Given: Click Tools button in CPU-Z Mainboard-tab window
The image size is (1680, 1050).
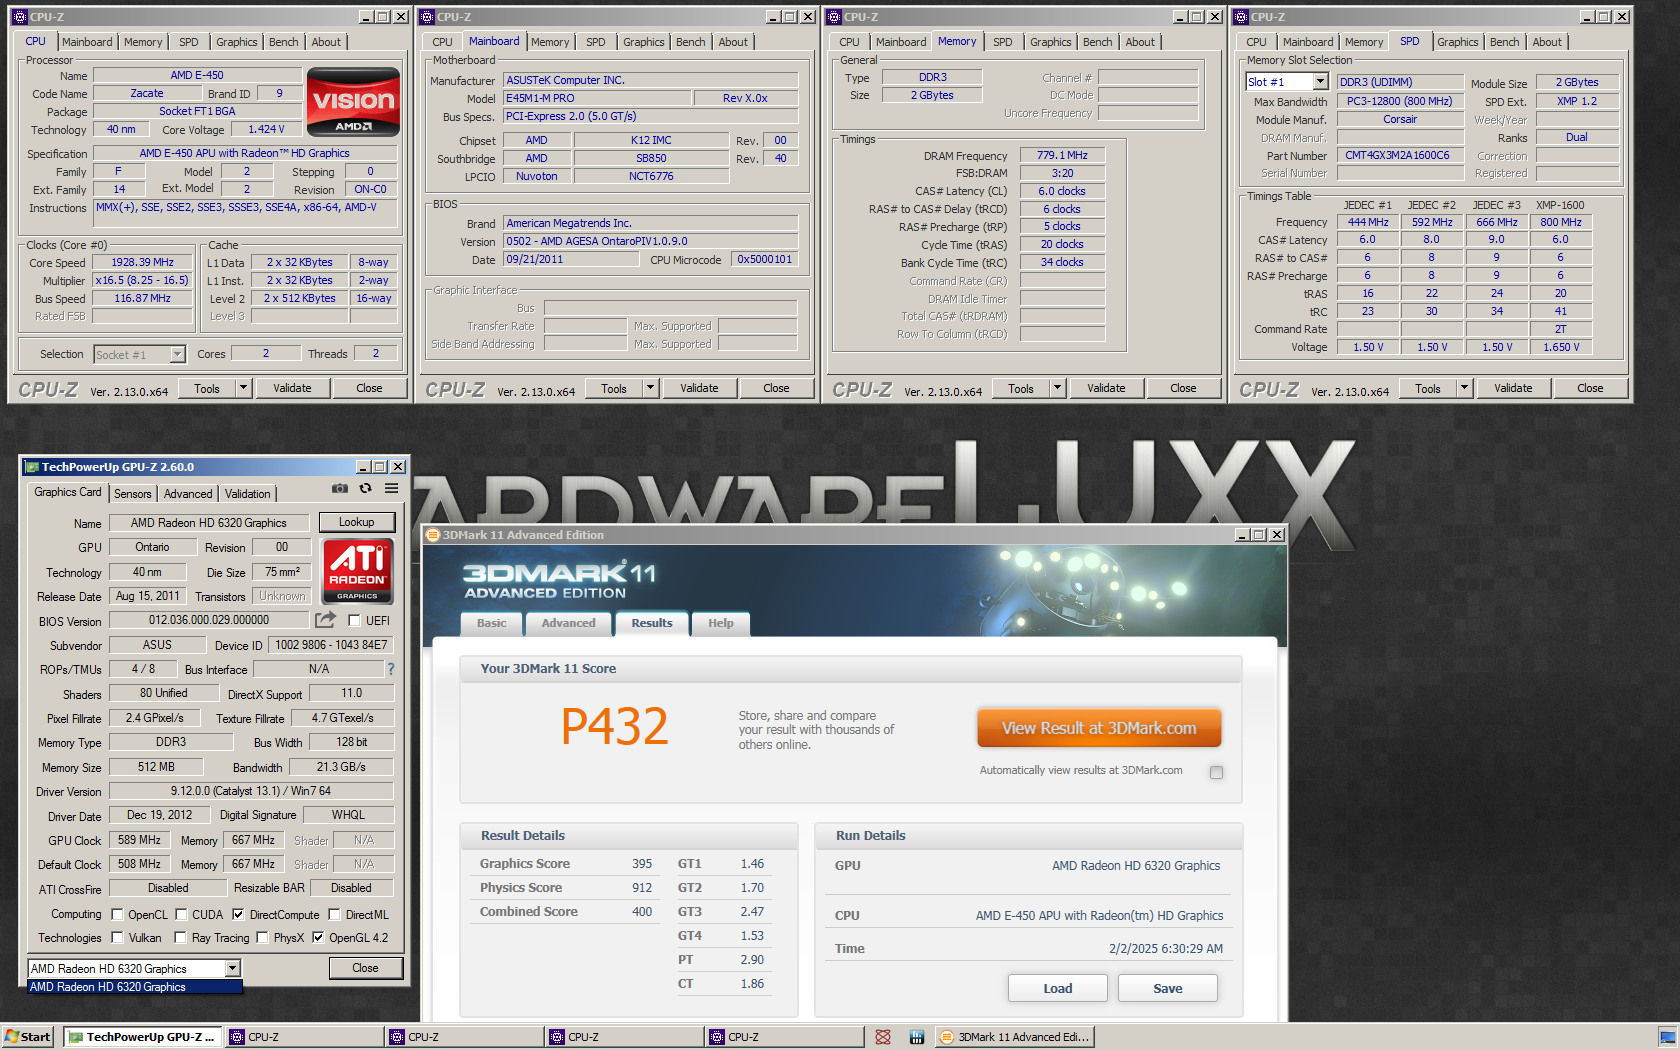Looking at the screenshot, I should (614, 388).
